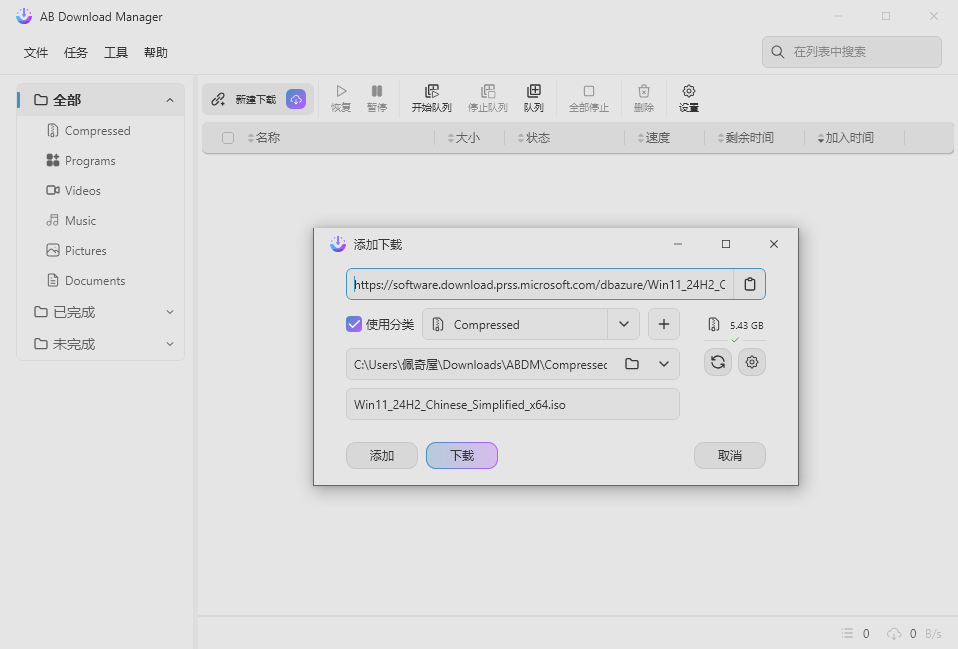
Task: Sort list by Date Added (加入时间) column
Action: pyautogui.click(x=846, y=138)
